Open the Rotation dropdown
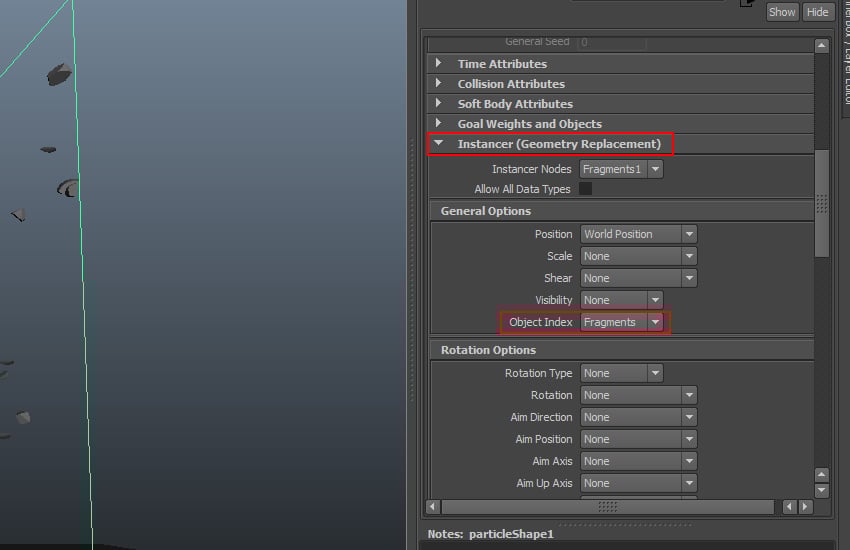The width and height of the screenshot is (850, 550). pyautogui.click(x=639, y=395)
